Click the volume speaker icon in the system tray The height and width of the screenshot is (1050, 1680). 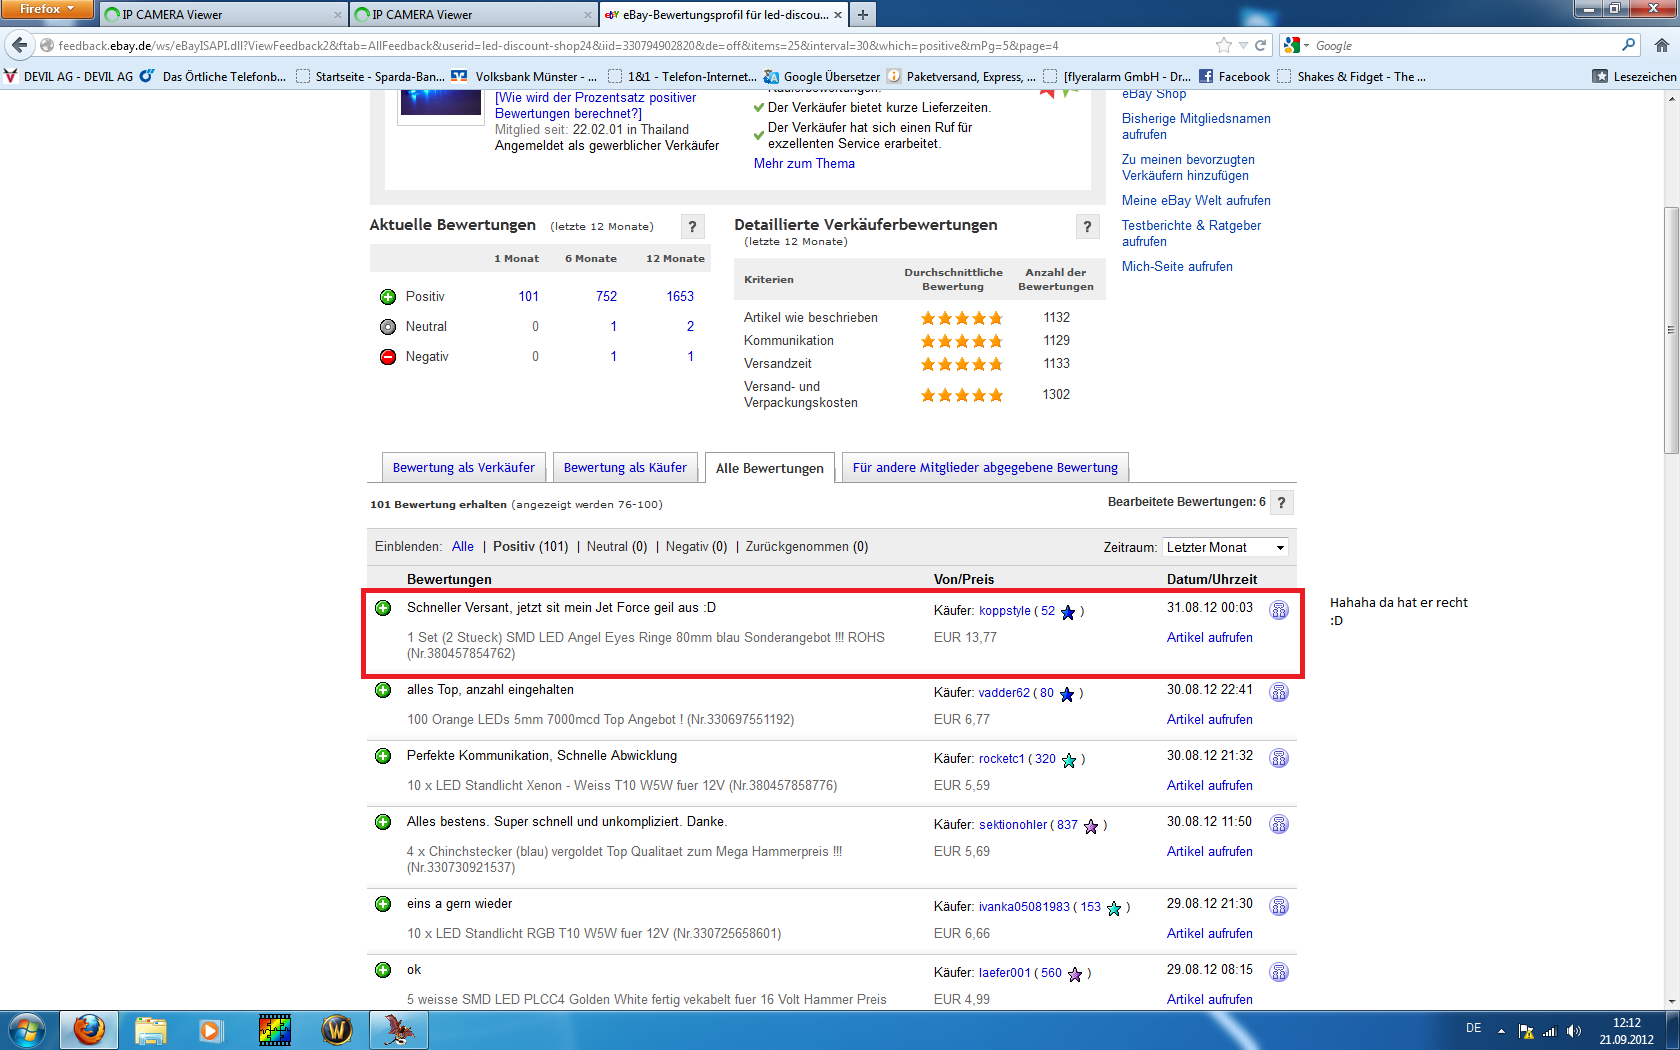click(x=1574, y=1031)
